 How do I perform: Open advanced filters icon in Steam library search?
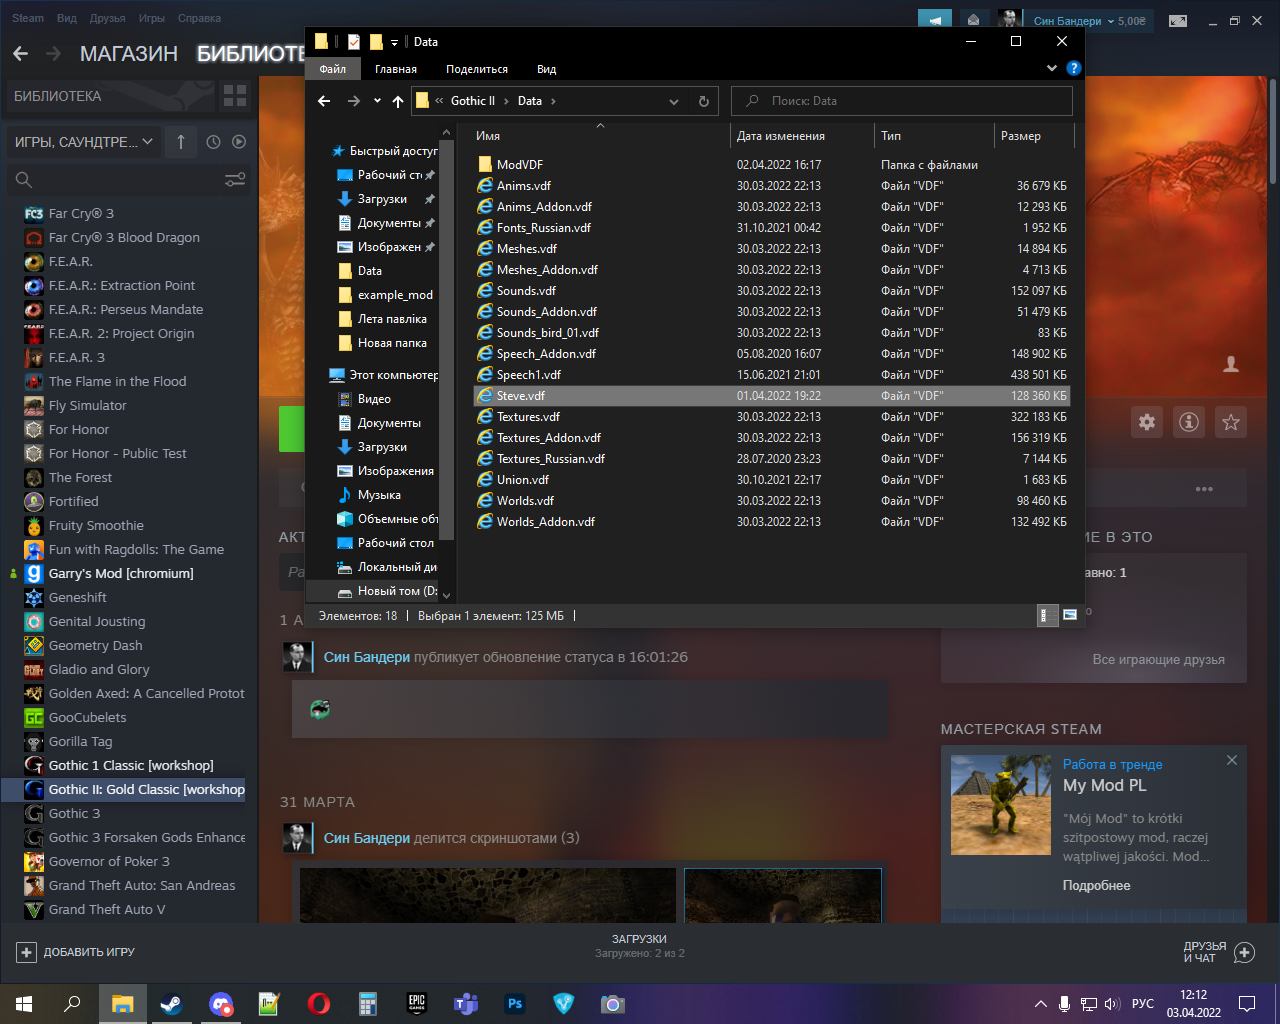coord(235,180)
